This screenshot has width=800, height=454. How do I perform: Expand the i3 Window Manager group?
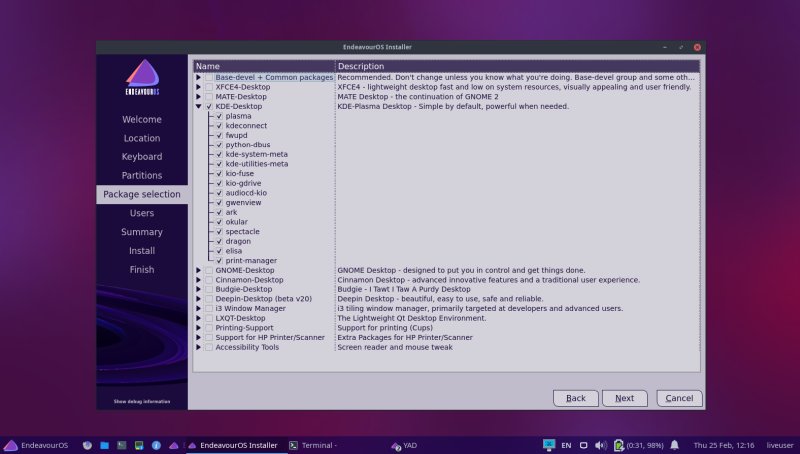coord(198,309)
